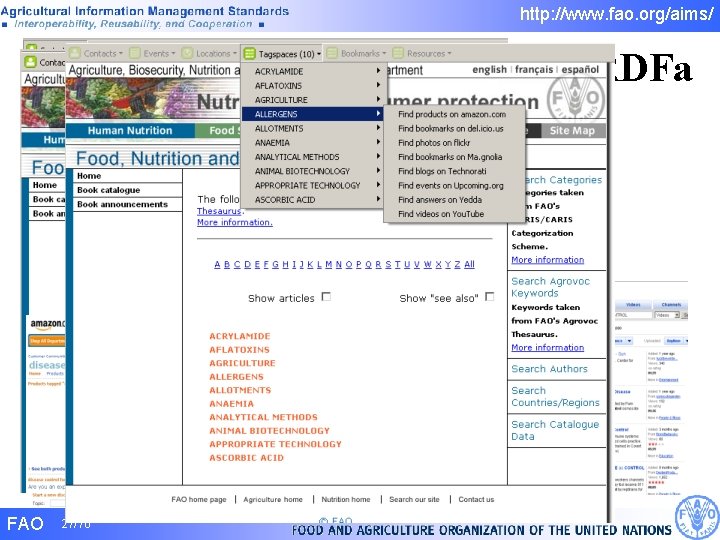Image resolution: width=720 pixels, height=540 pixels.
Task: Open Search Agrovoc Keywords panel
Action: click(551, 287)
